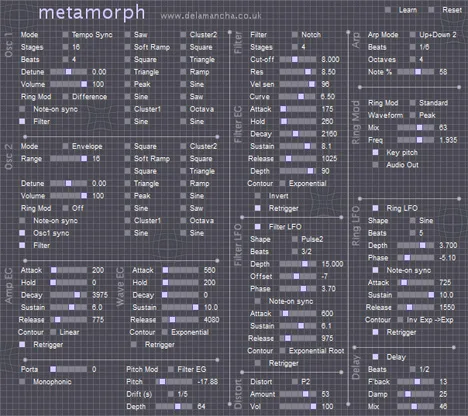Change Ring Mod Waveform selector showing Peak
The image size is (468, 416).
413,115
